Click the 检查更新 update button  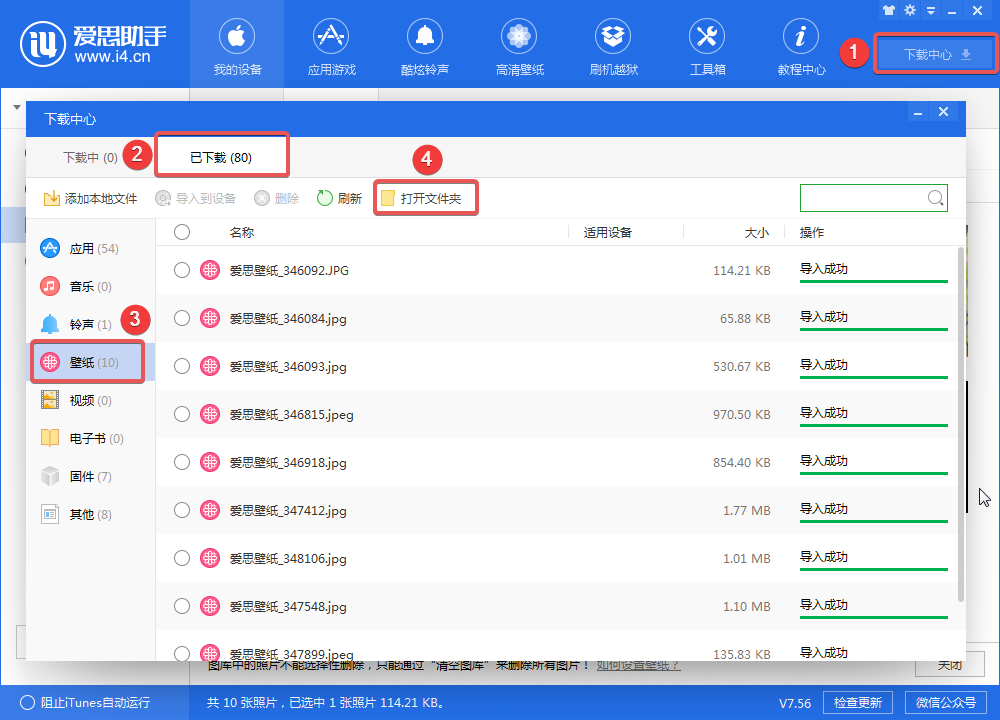tap(857, 703)
